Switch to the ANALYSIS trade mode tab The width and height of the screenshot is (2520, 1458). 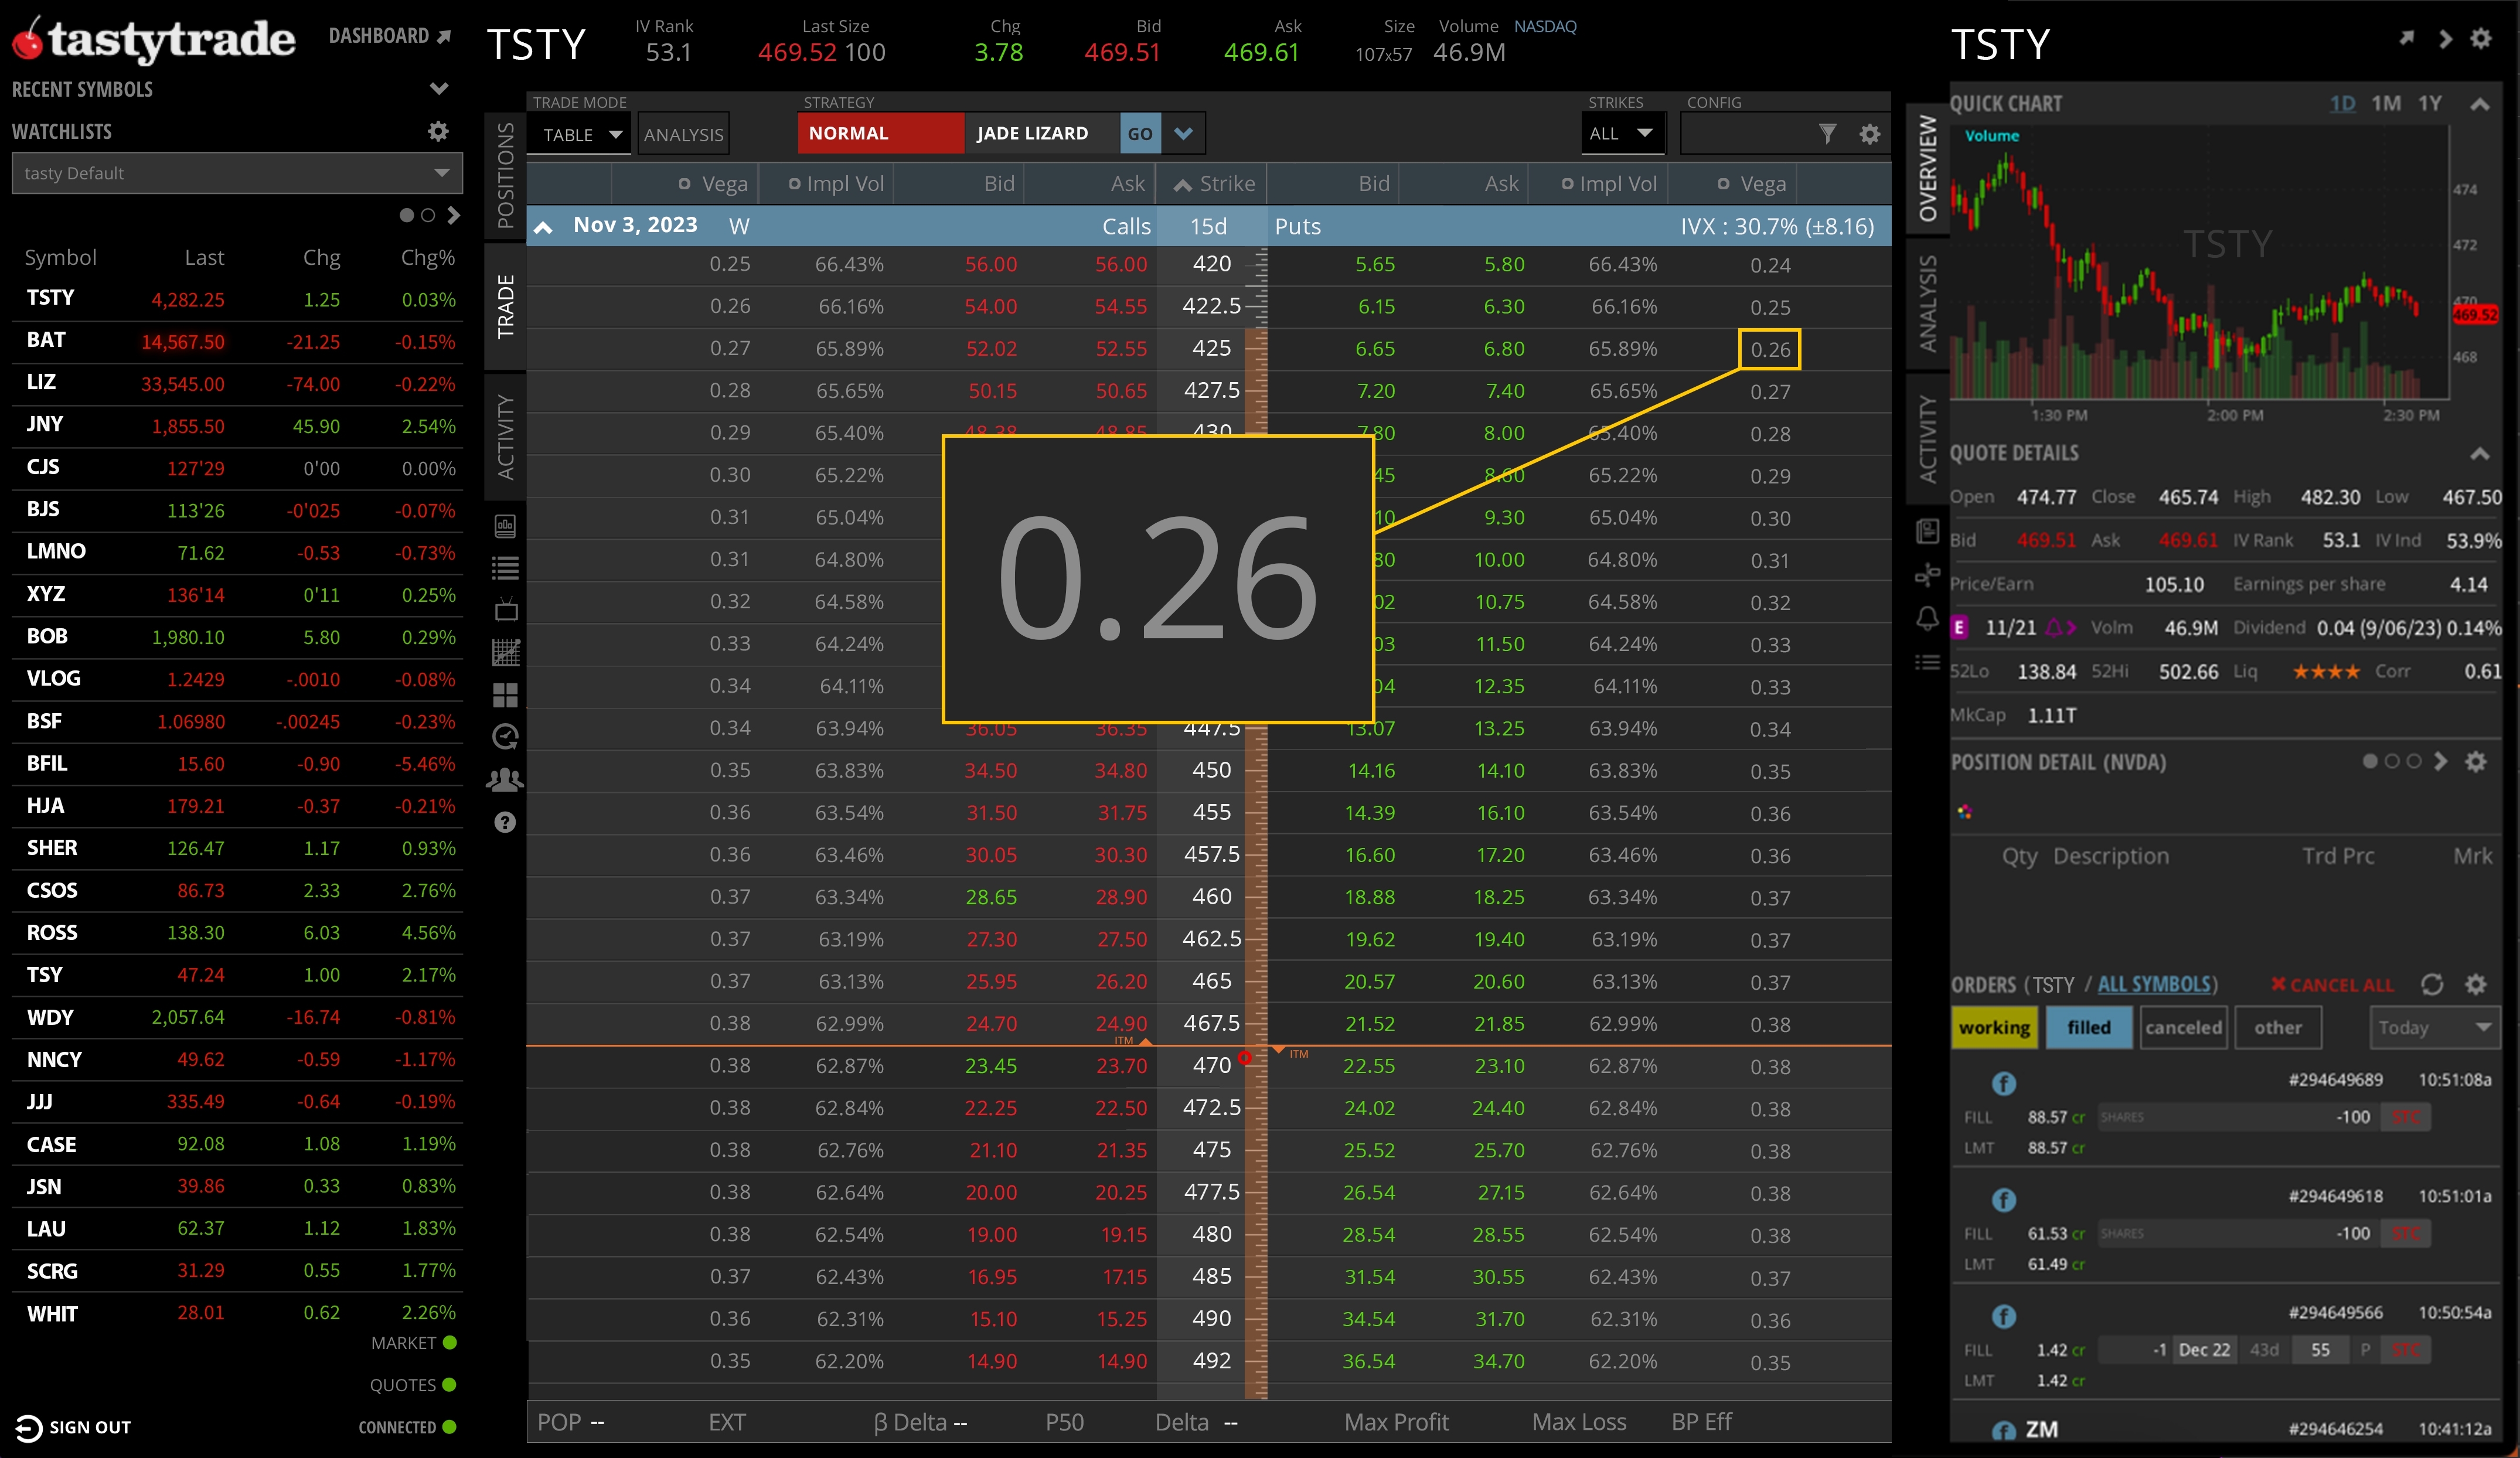tap(683, 133)
